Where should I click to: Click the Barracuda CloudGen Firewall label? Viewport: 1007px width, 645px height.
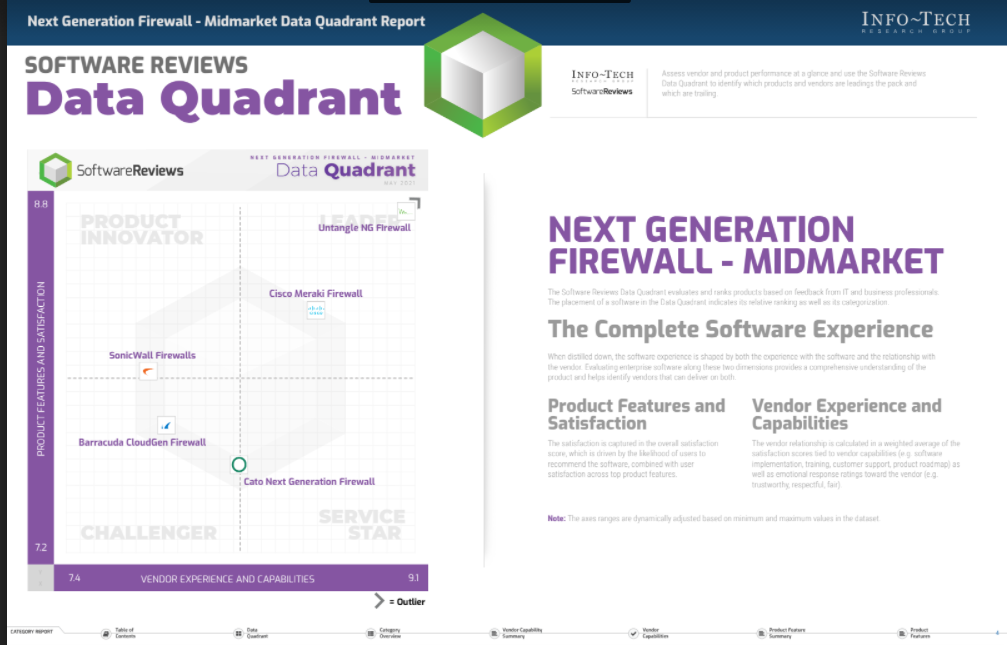pos(142,442)
